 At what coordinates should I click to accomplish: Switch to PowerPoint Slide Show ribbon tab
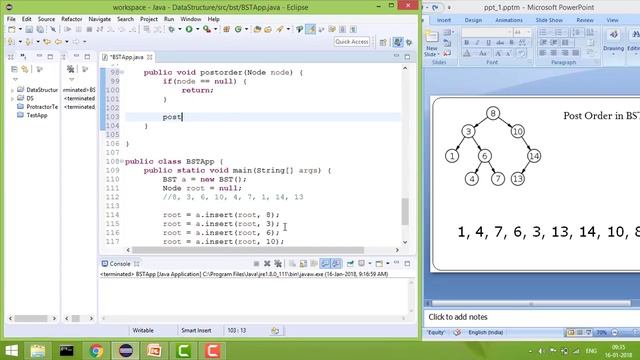(549, 20)
